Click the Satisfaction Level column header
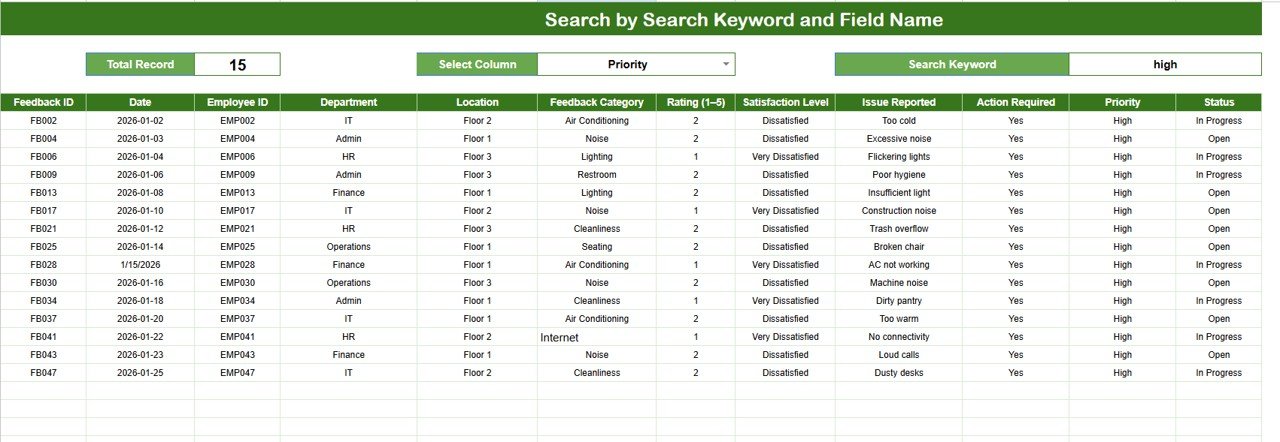 coord(785,102)
